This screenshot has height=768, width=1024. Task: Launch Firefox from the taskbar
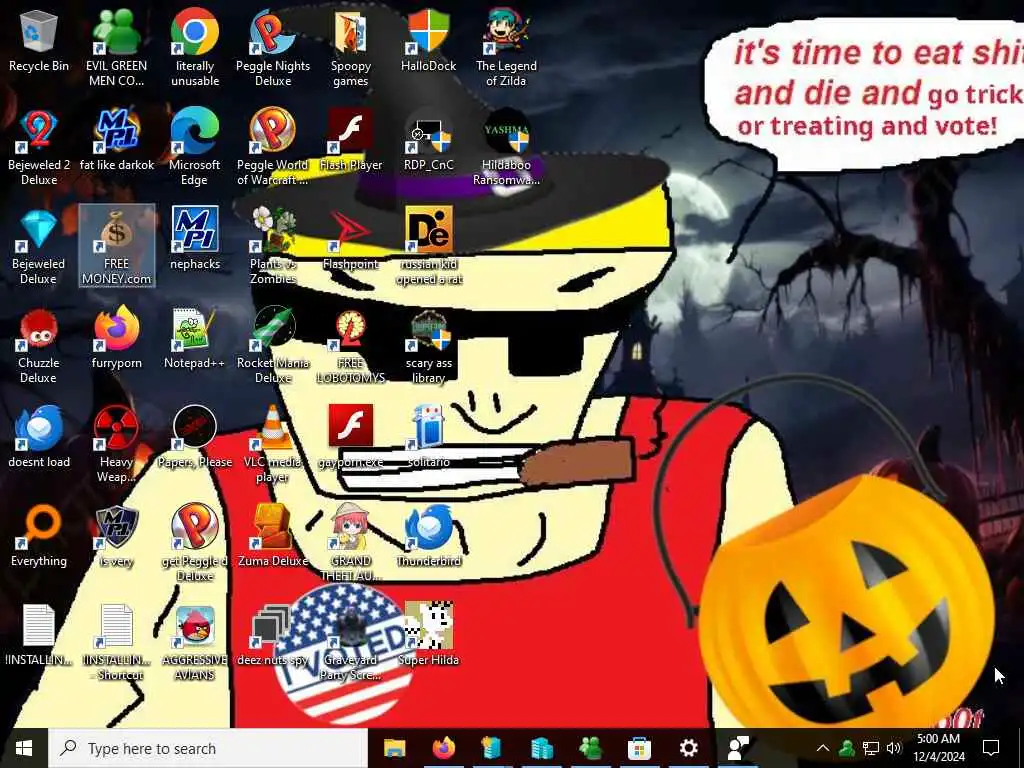pos(443,748)
